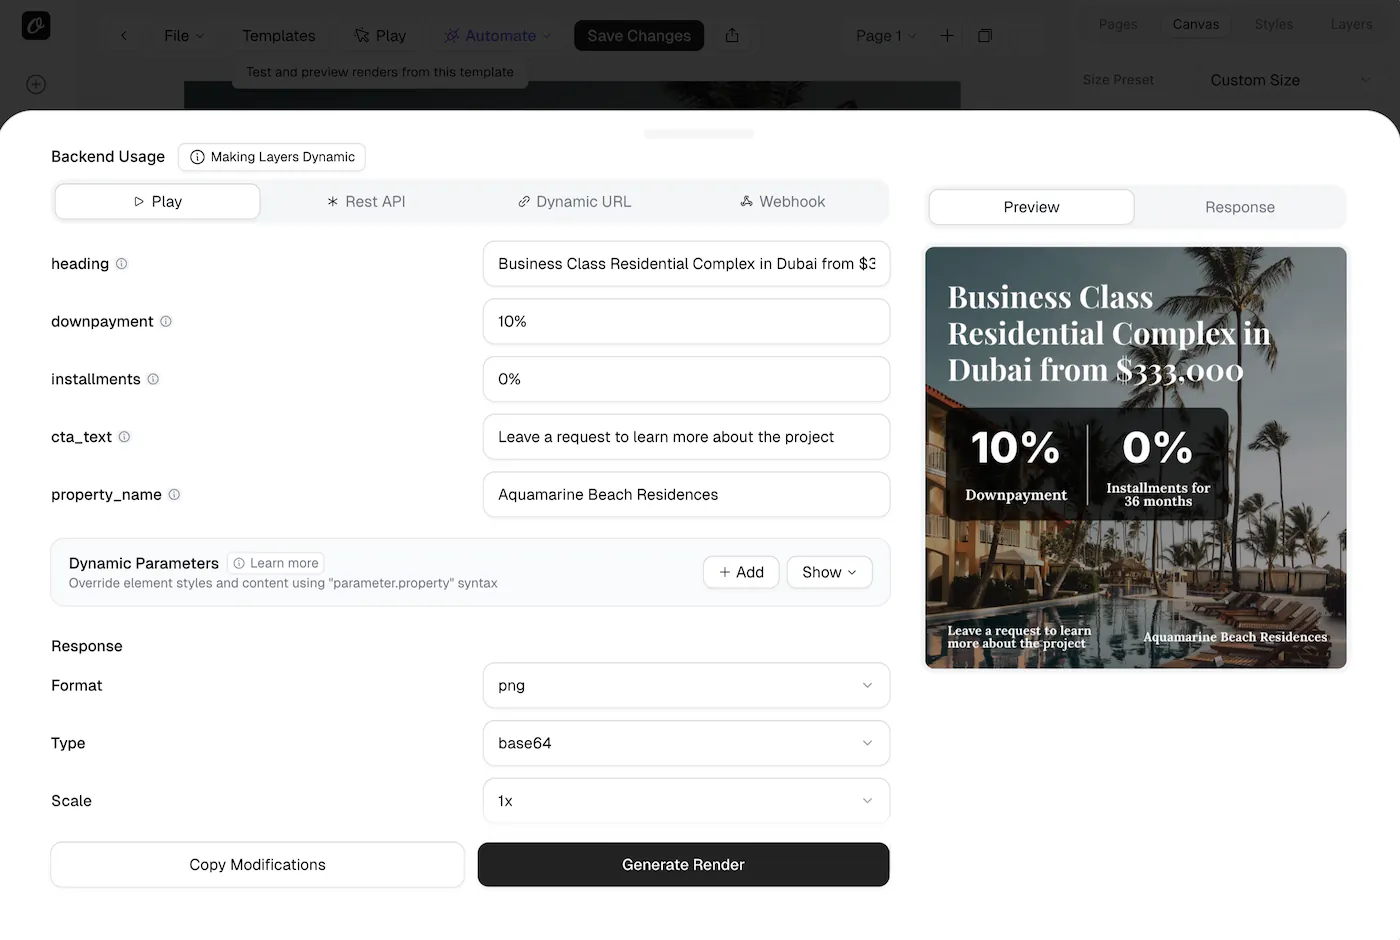Click the Backend Usage heading text

[108, 156]
